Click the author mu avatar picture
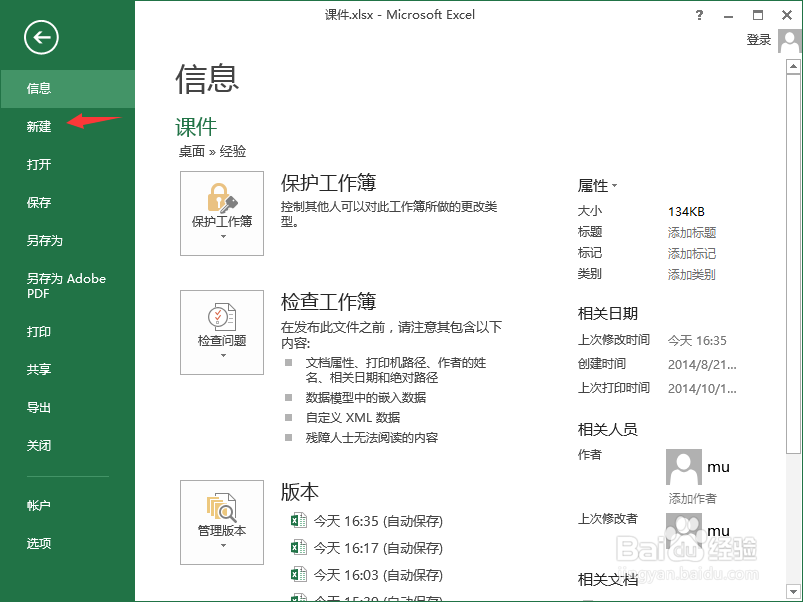Image resolution: width=803 pixels, height=602 pixels. [x=684, y=467]
